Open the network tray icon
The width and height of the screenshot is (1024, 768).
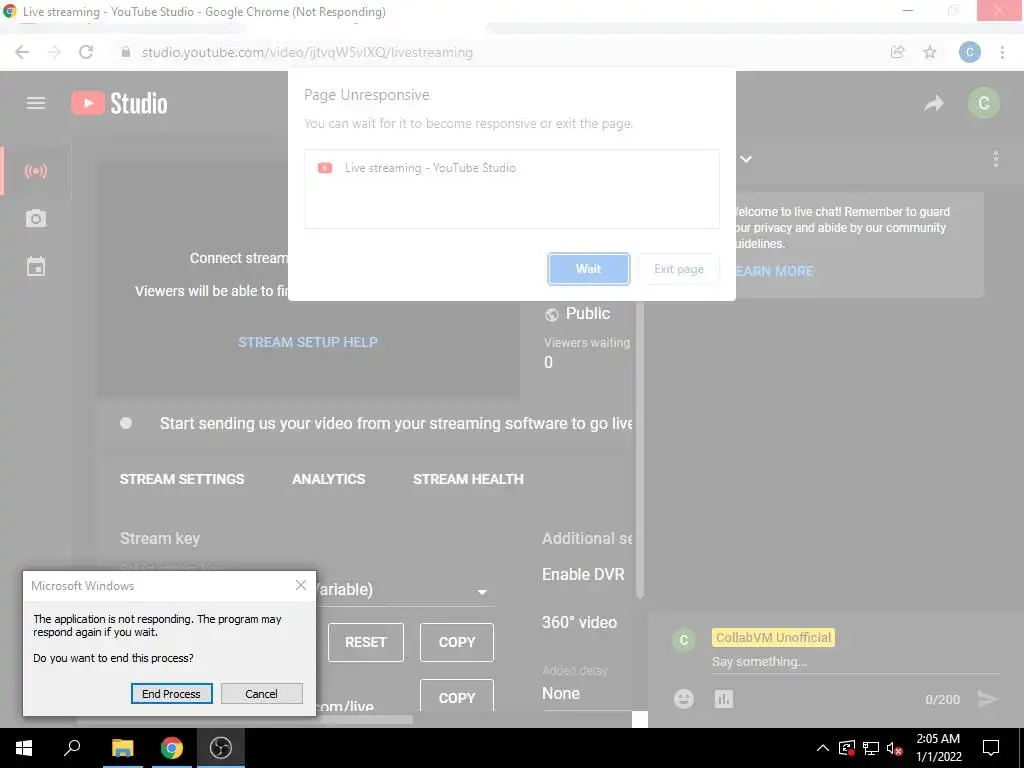click(x=871, y=748)
